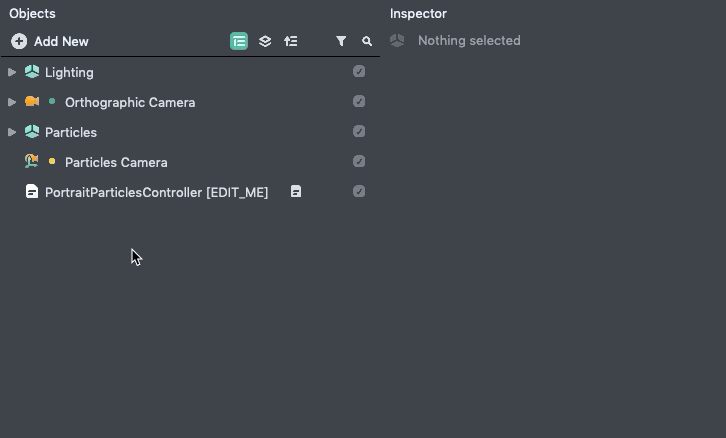726x438 pixels.
Task: Switch to layers view icon
Action: [x=265, y=41]
